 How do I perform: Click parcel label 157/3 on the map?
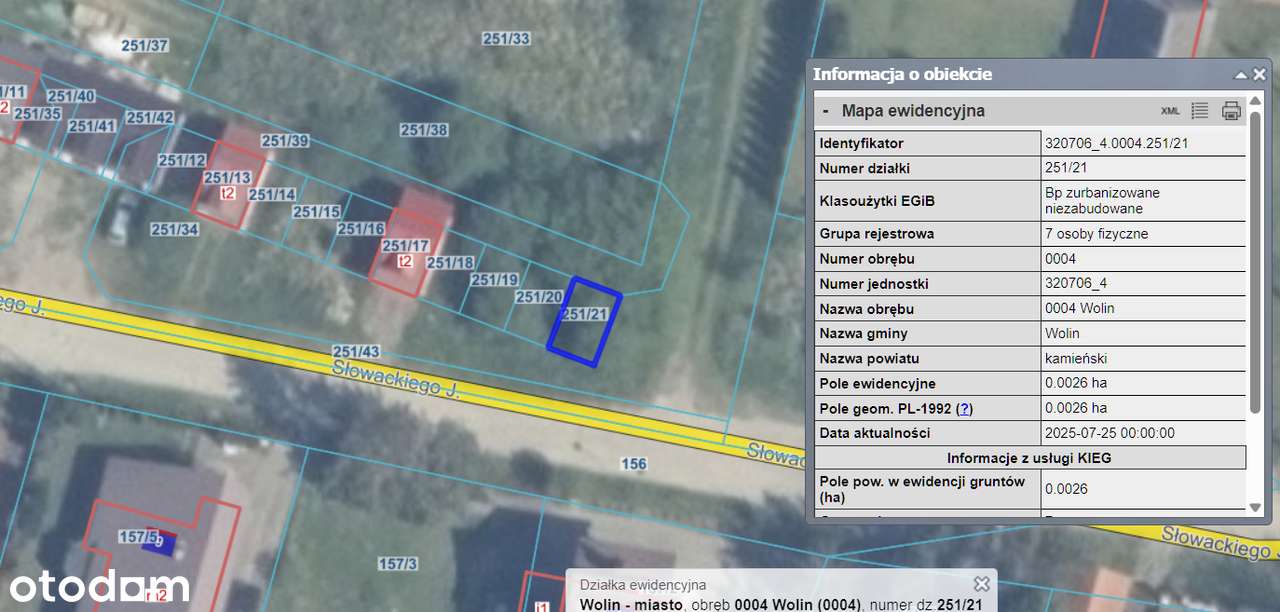coord(397,565)
